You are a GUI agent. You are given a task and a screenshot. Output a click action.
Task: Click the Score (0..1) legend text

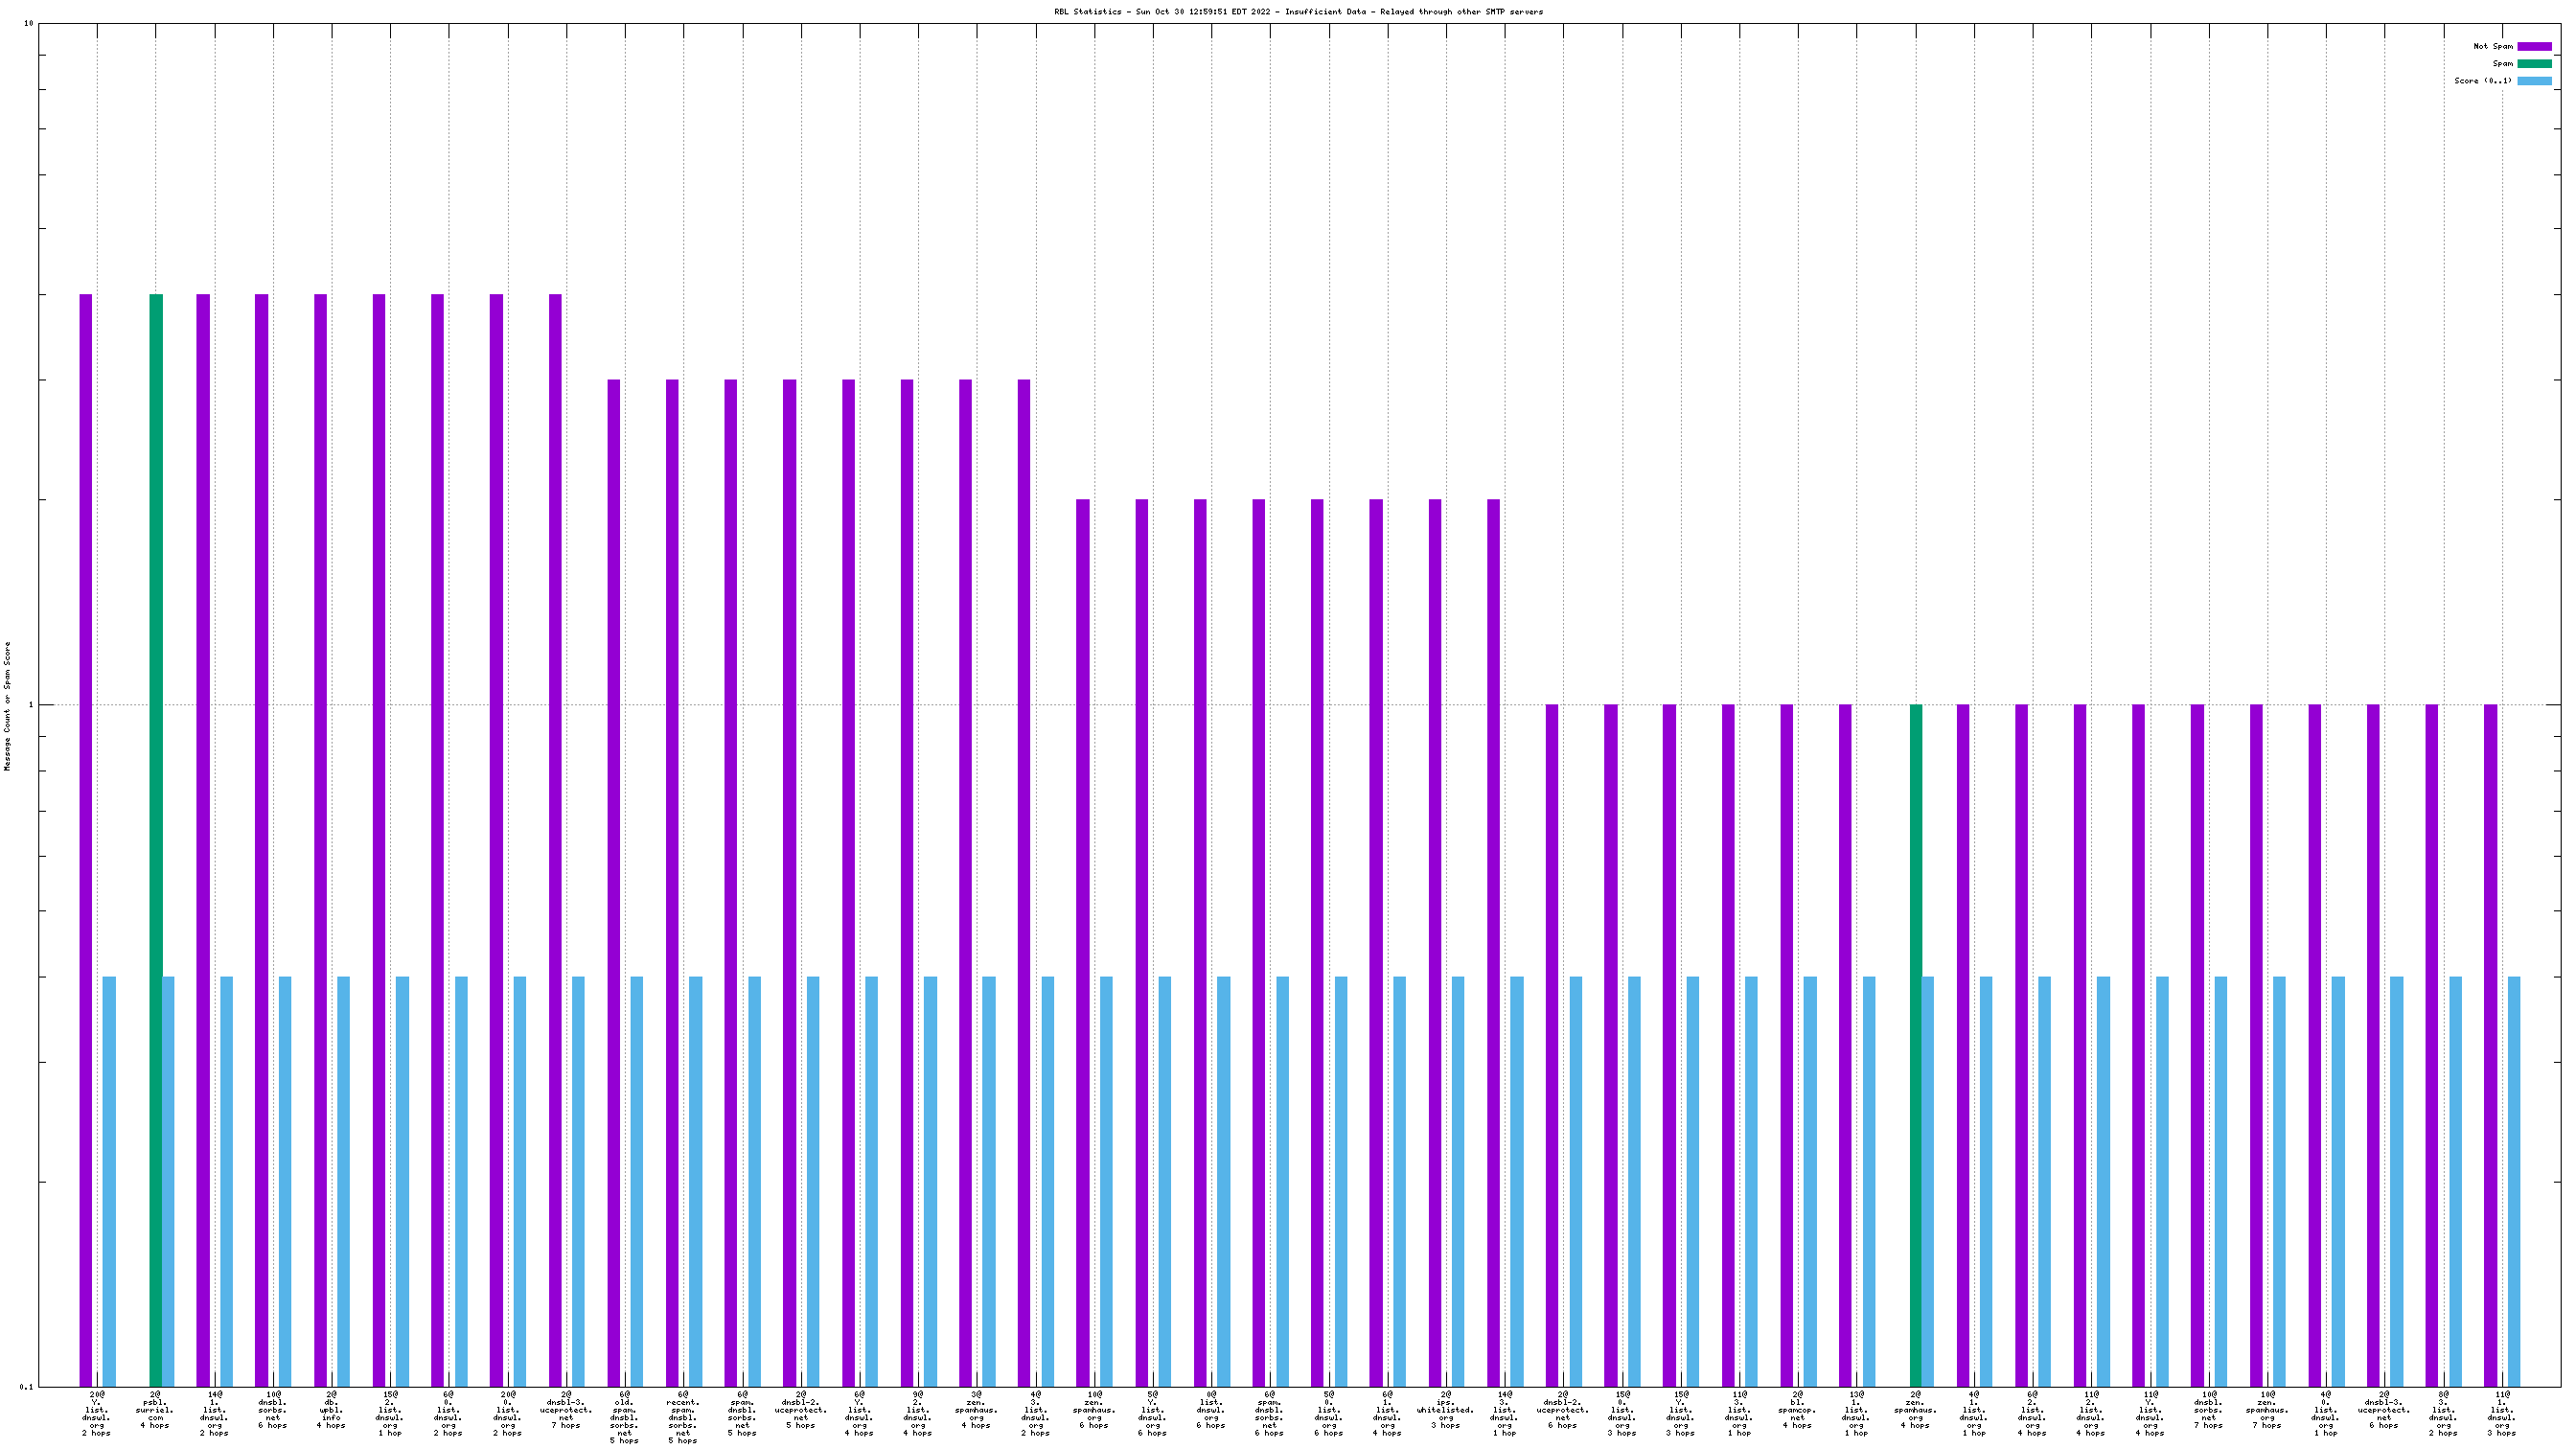coord(2482,80)
